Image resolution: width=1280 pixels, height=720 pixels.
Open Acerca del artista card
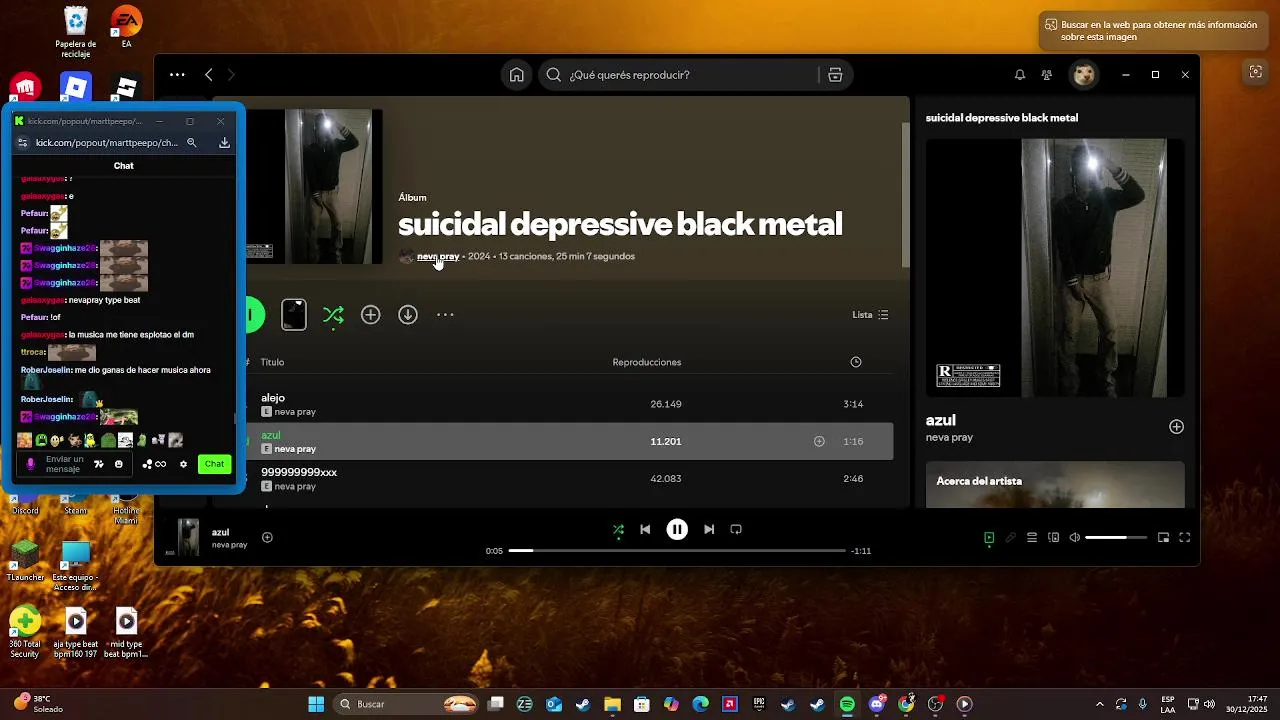click(1055, 485)
